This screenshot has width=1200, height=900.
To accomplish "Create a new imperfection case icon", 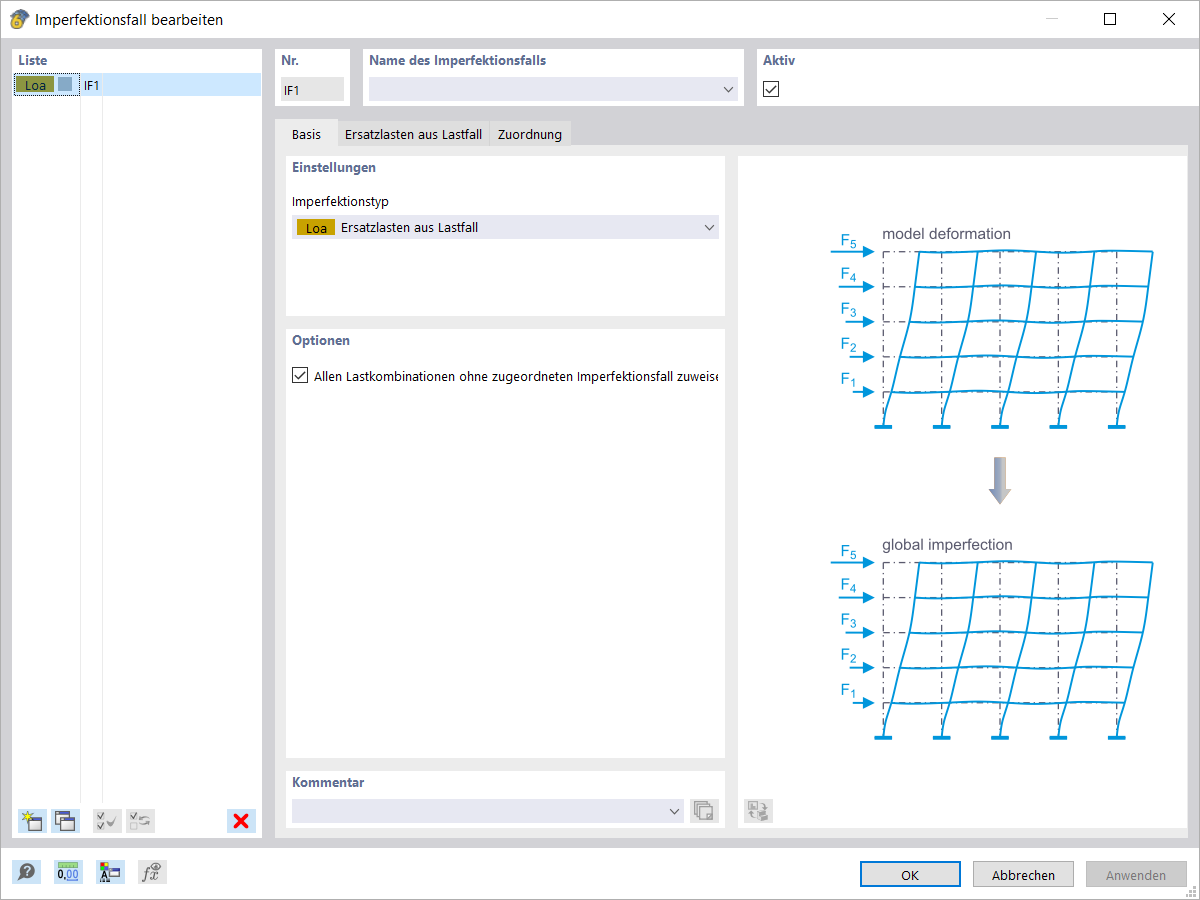I will (32, 821).
